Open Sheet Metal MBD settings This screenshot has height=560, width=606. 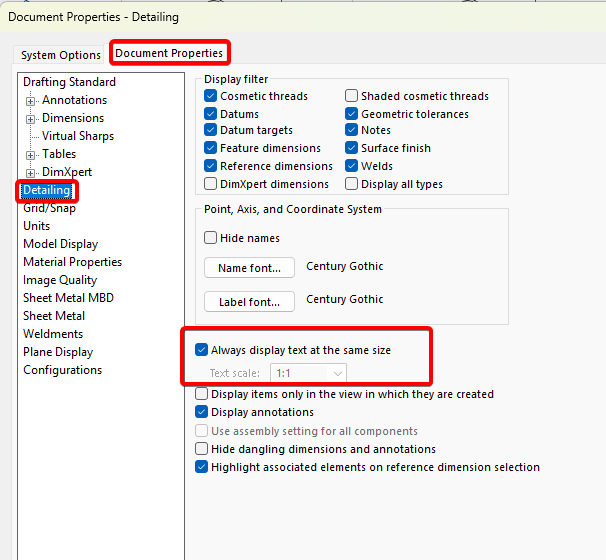coord(68,298)
